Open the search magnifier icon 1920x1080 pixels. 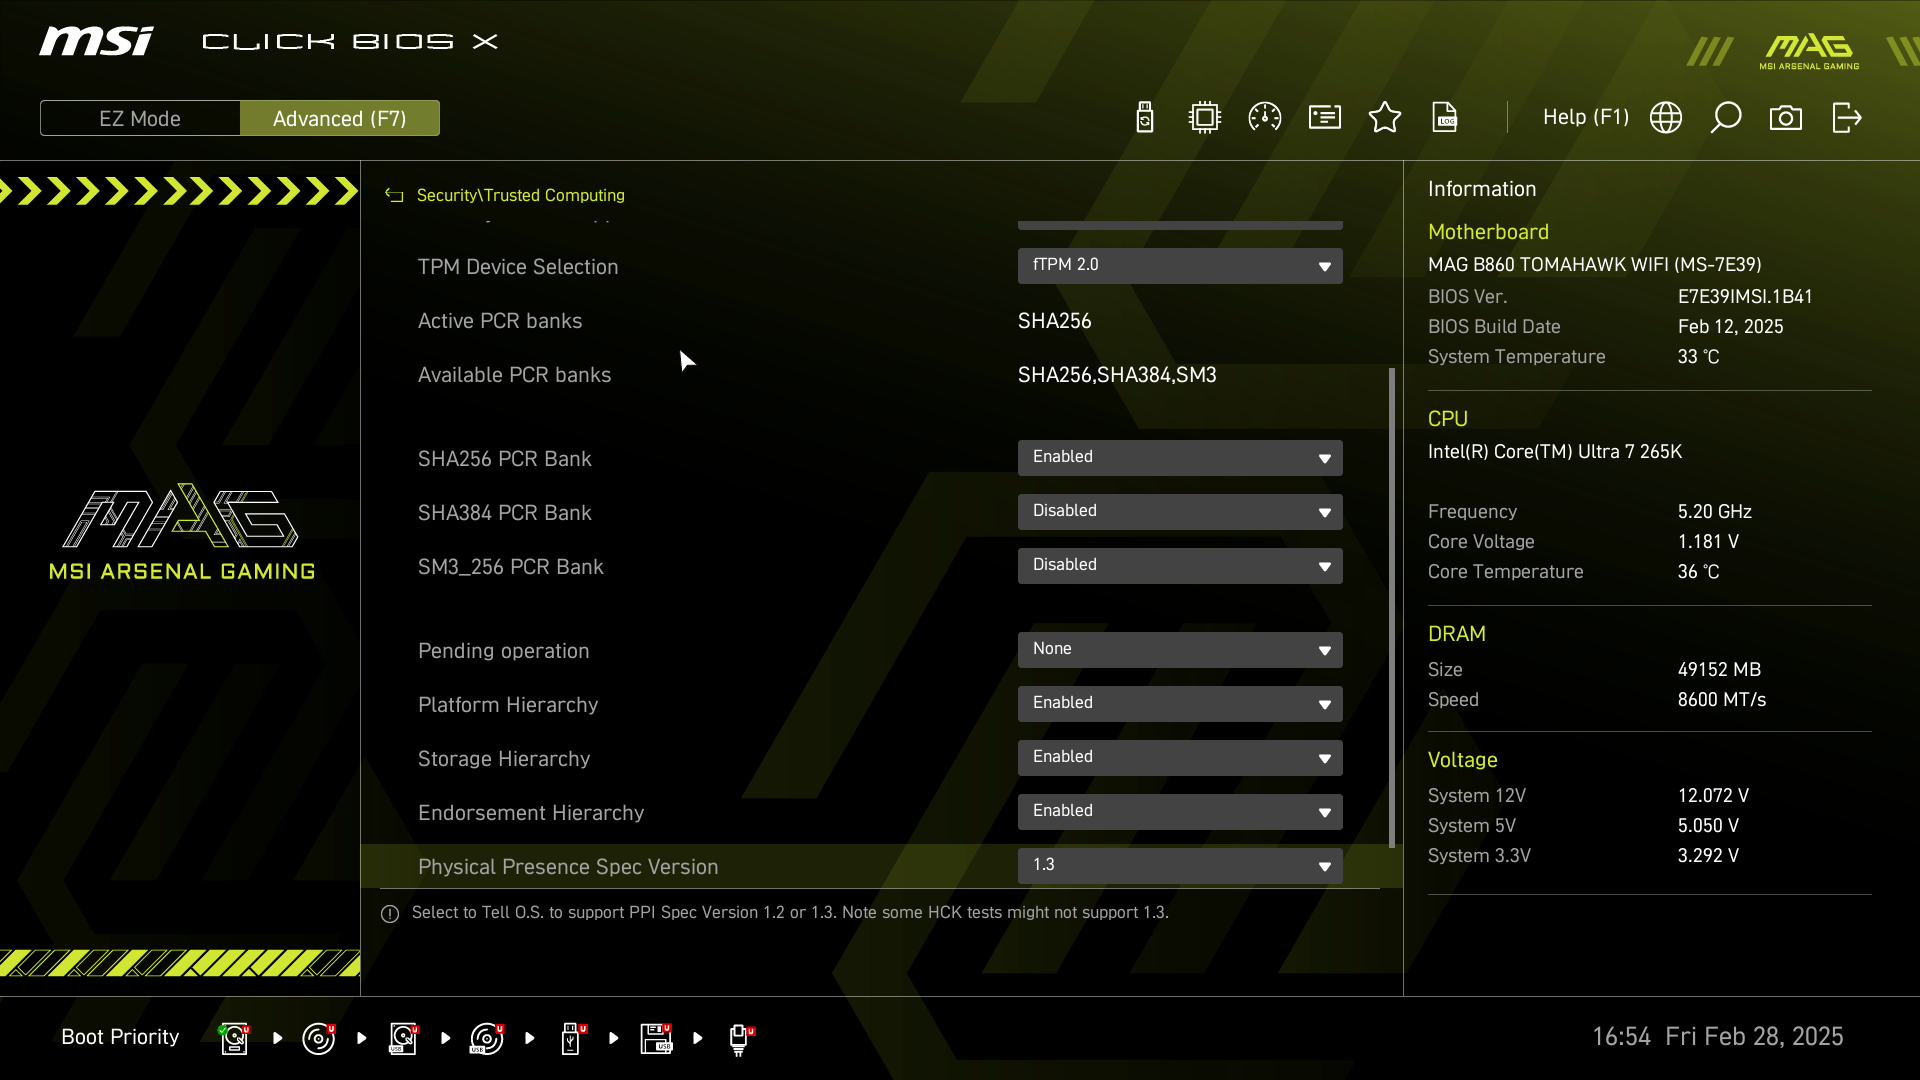(1726, 118)
